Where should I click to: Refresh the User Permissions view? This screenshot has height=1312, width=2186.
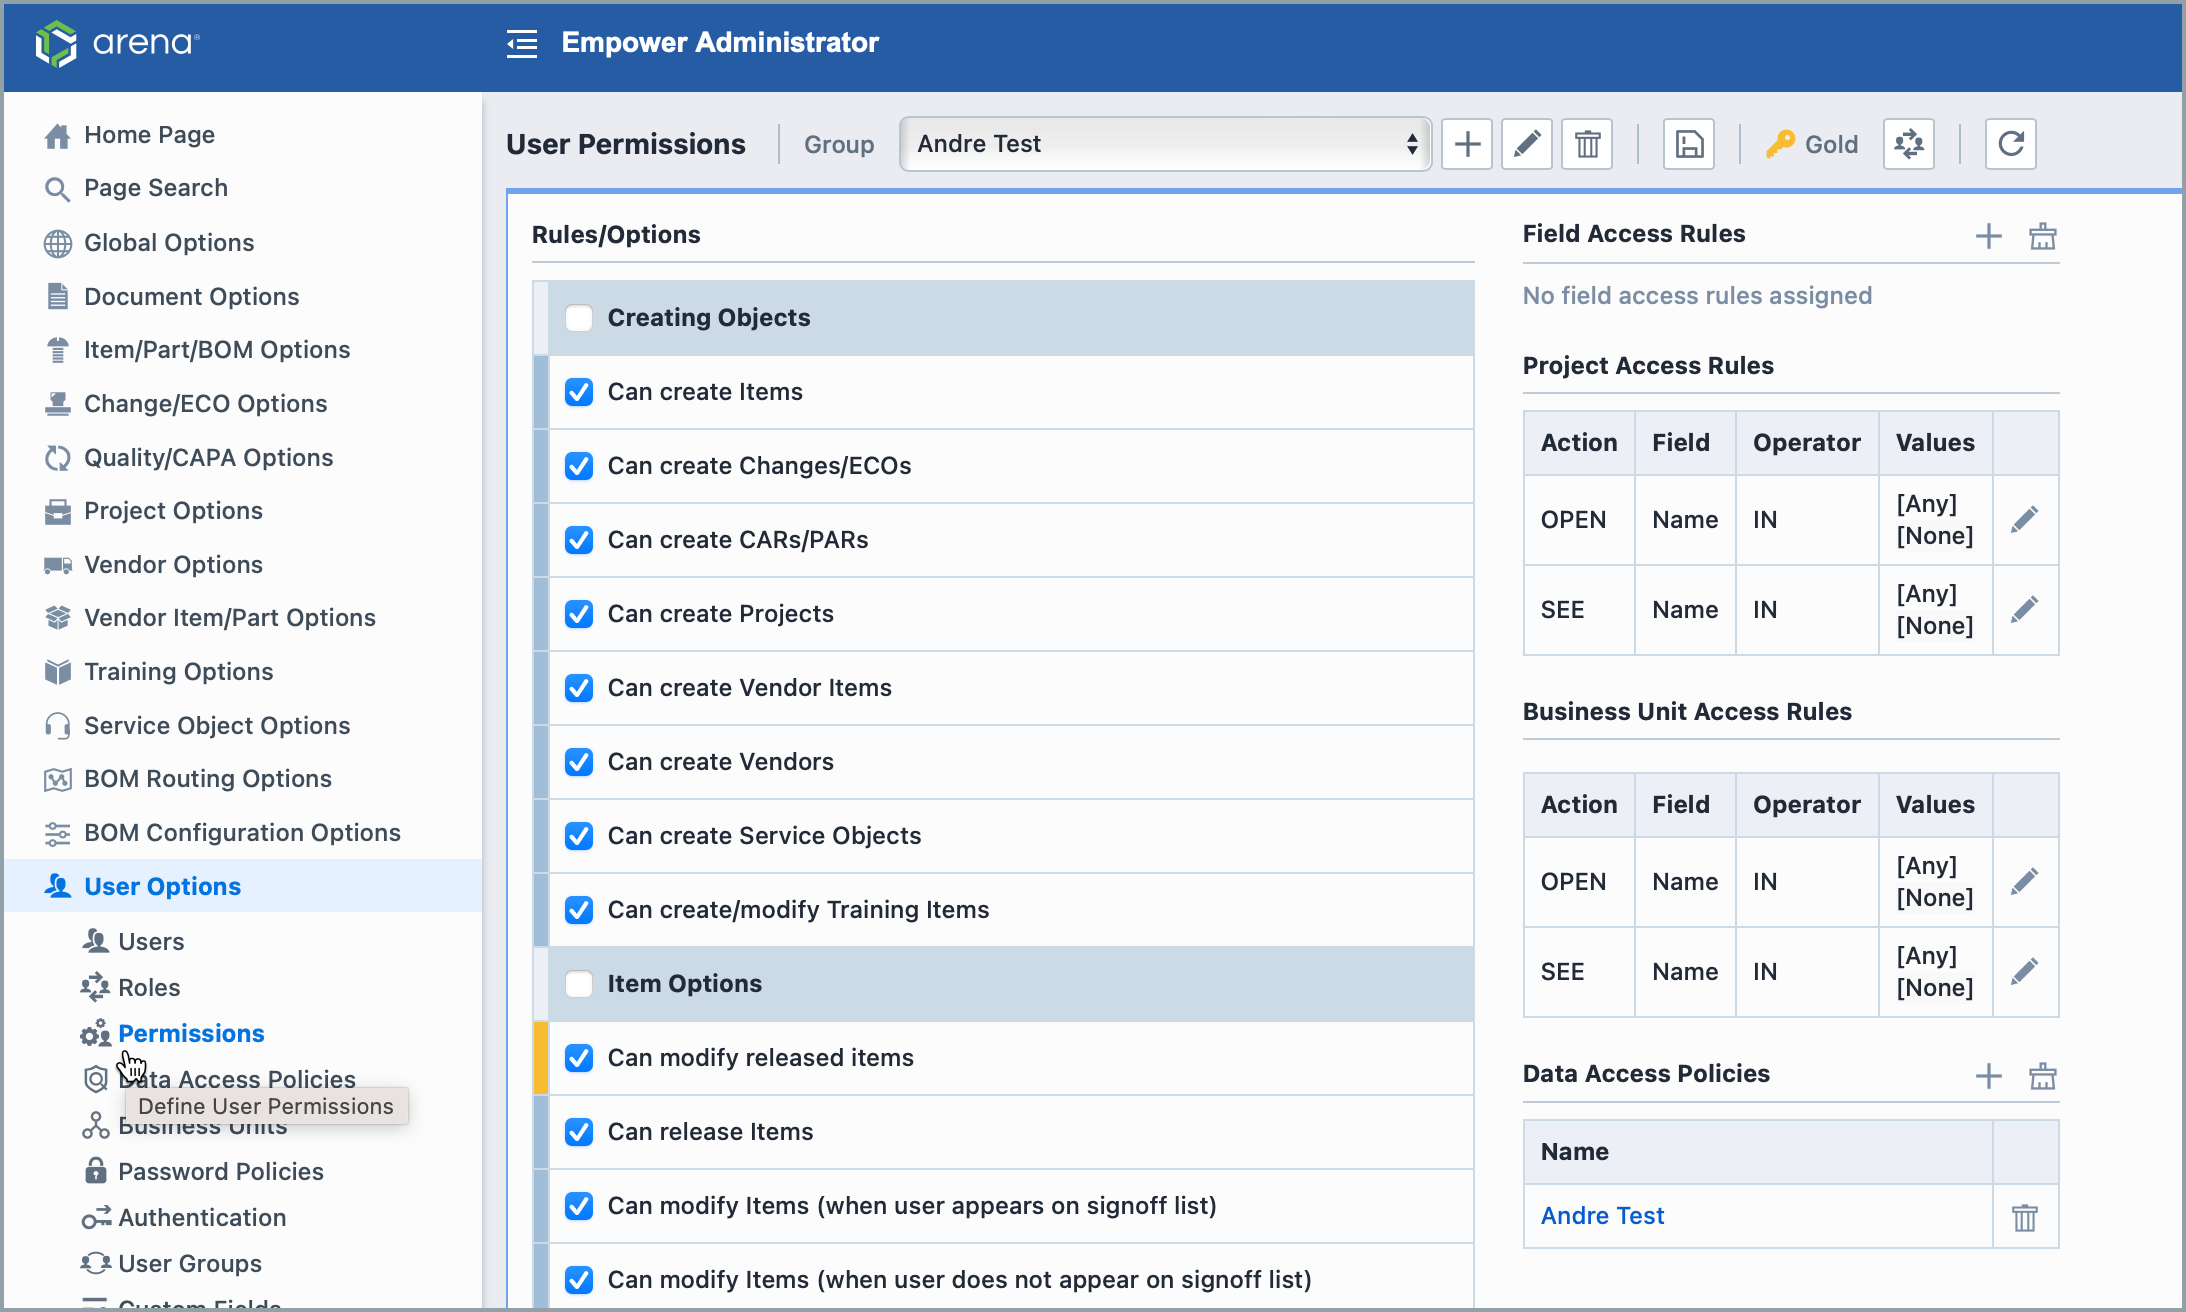click(x=2010, y=144)
